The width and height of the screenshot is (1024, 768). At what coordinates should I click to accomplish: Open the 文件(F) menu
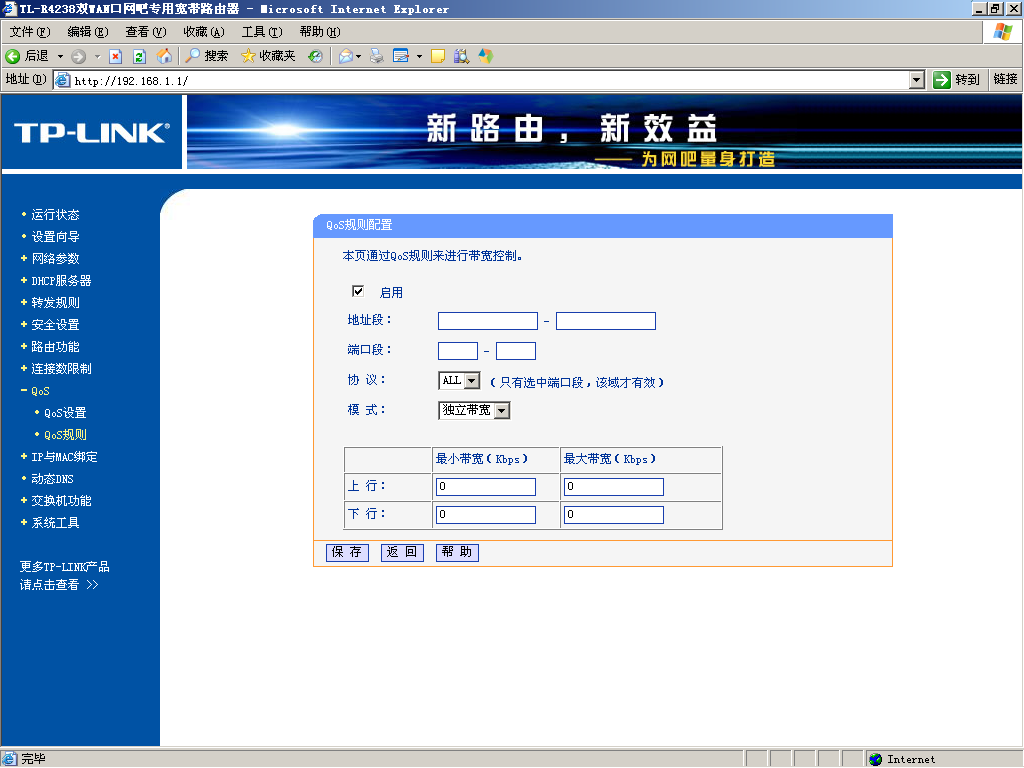(x=30, y=32)
